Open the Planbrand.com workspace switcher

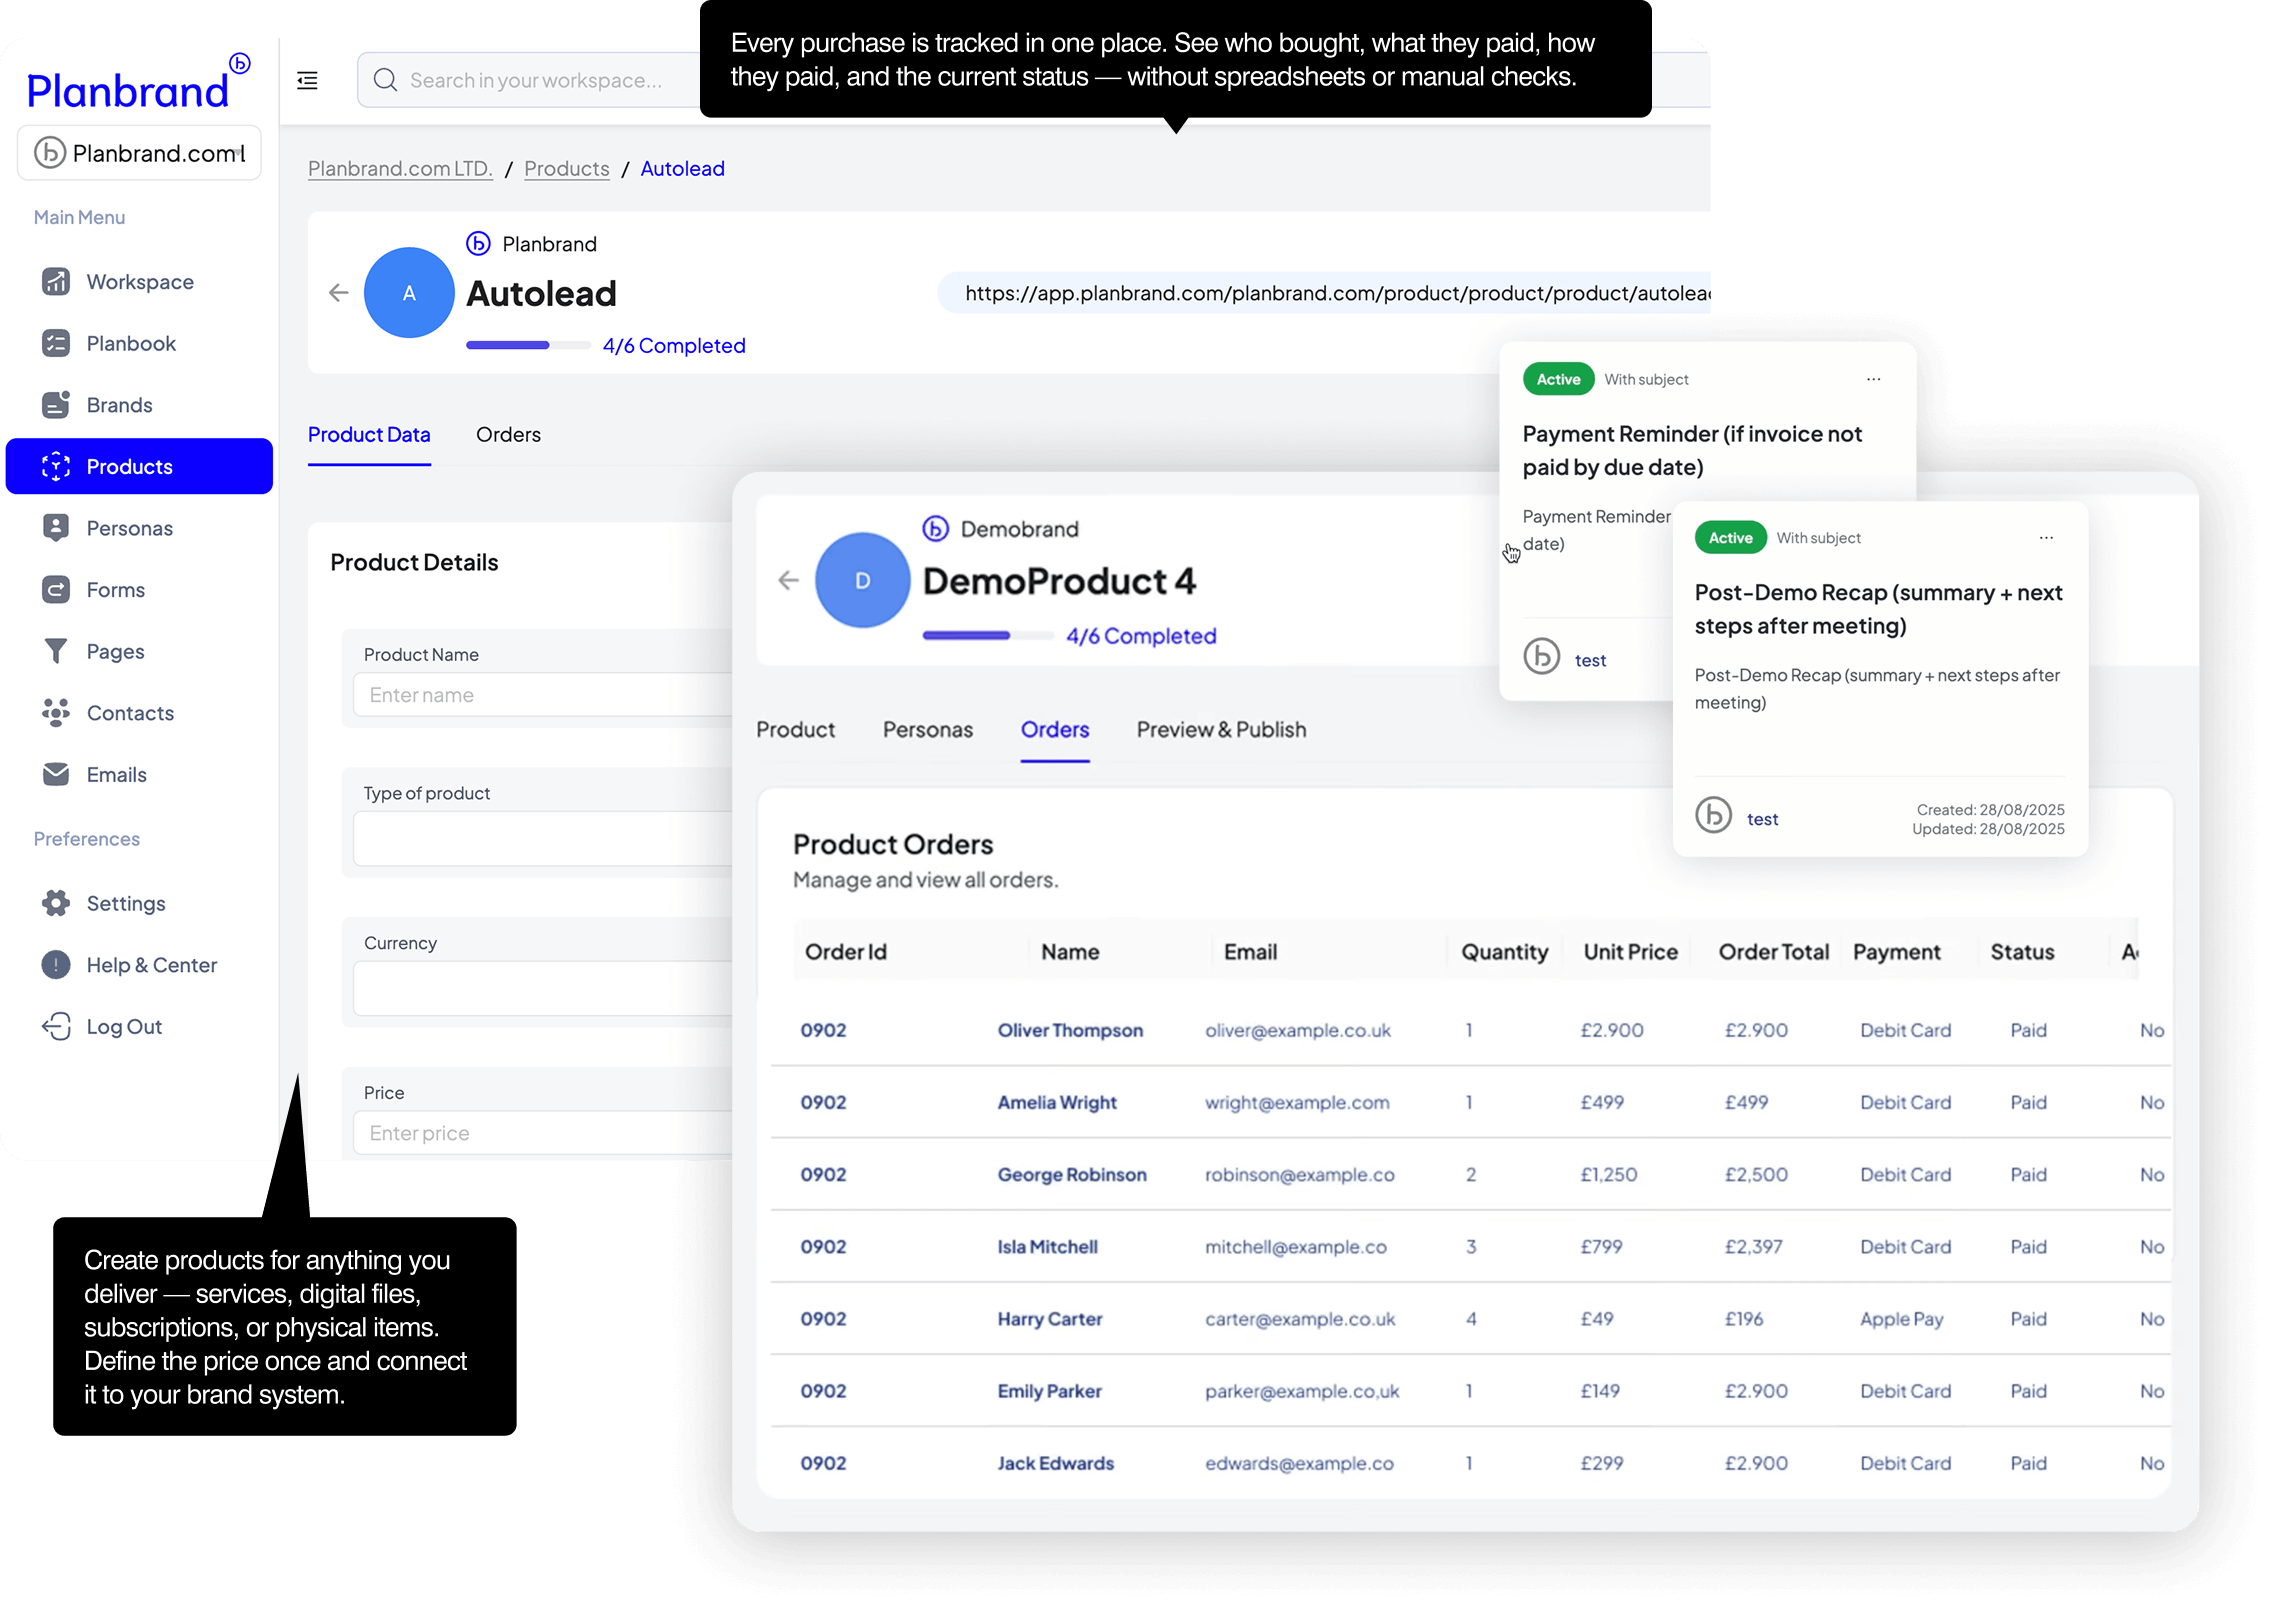[x=139, y=153]
